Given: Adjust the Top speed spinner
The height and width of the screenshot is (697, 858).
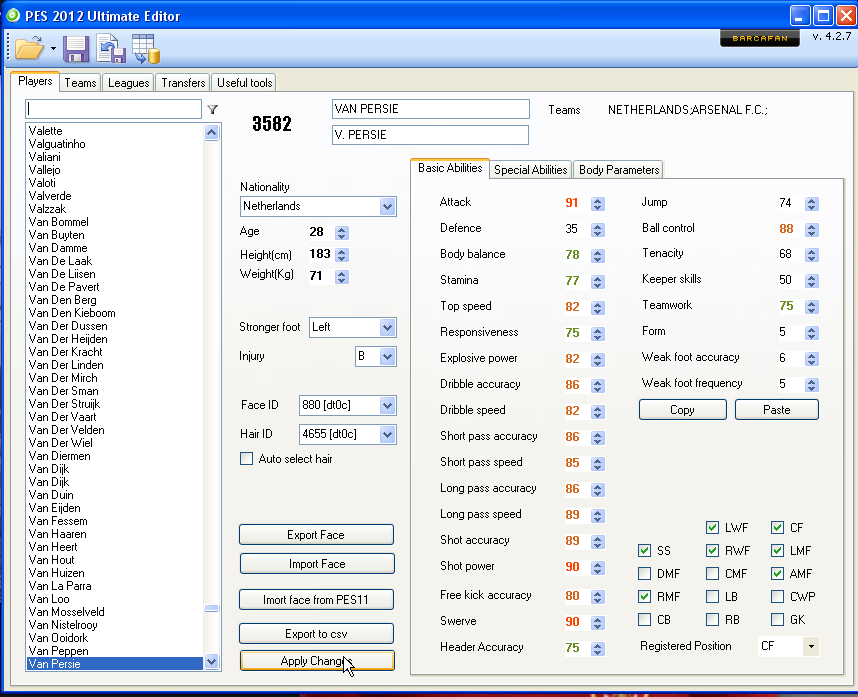Looking at the screenshot, I should tap(598, 308).
